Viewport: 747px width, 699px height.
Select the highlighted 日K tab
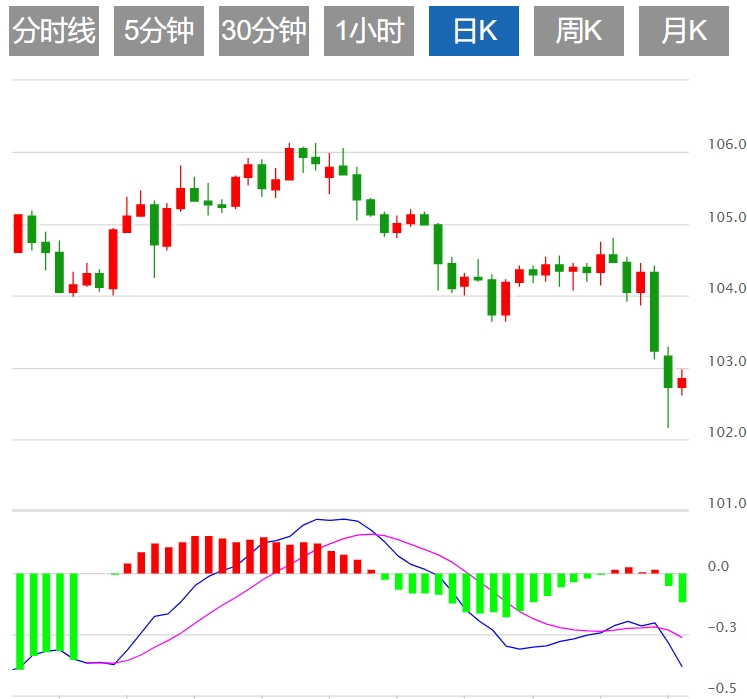click(474, 31)
